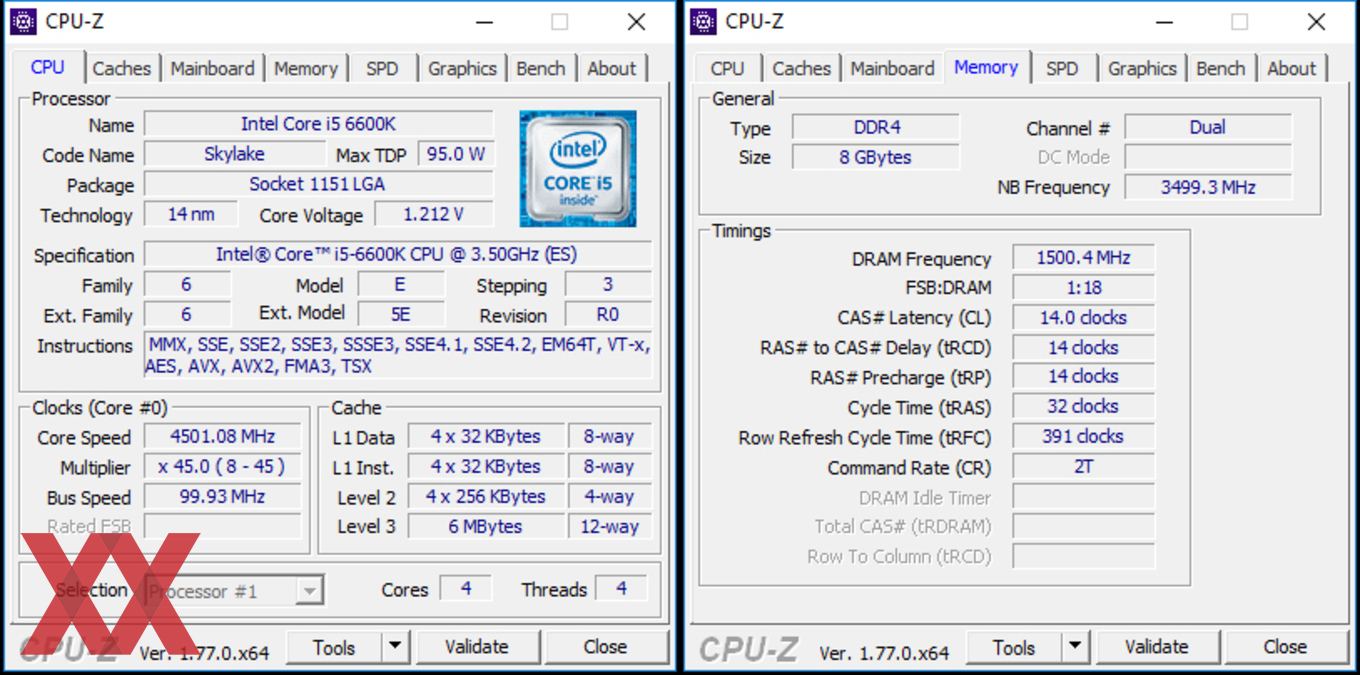The height and width of the screenshot is (675, 1360).
Task: Select Memory tab in right CPU-Z window
Action: tap(986, 67)
